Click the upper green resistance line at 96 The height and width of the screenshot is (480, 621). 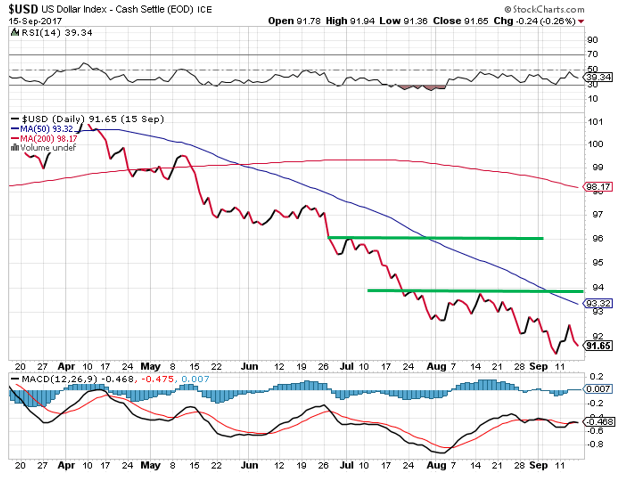(435, 238)
